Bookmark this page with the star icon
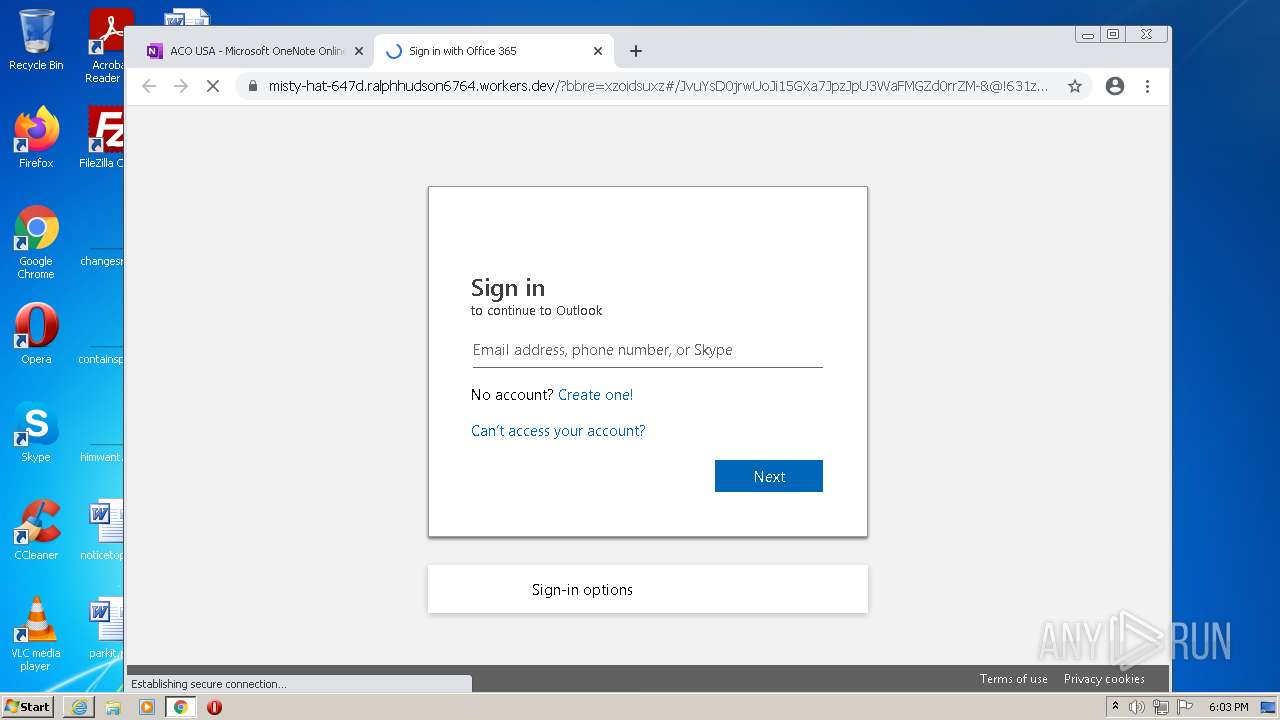Viewport: 1280px width, 720px height. point(1075,86)
